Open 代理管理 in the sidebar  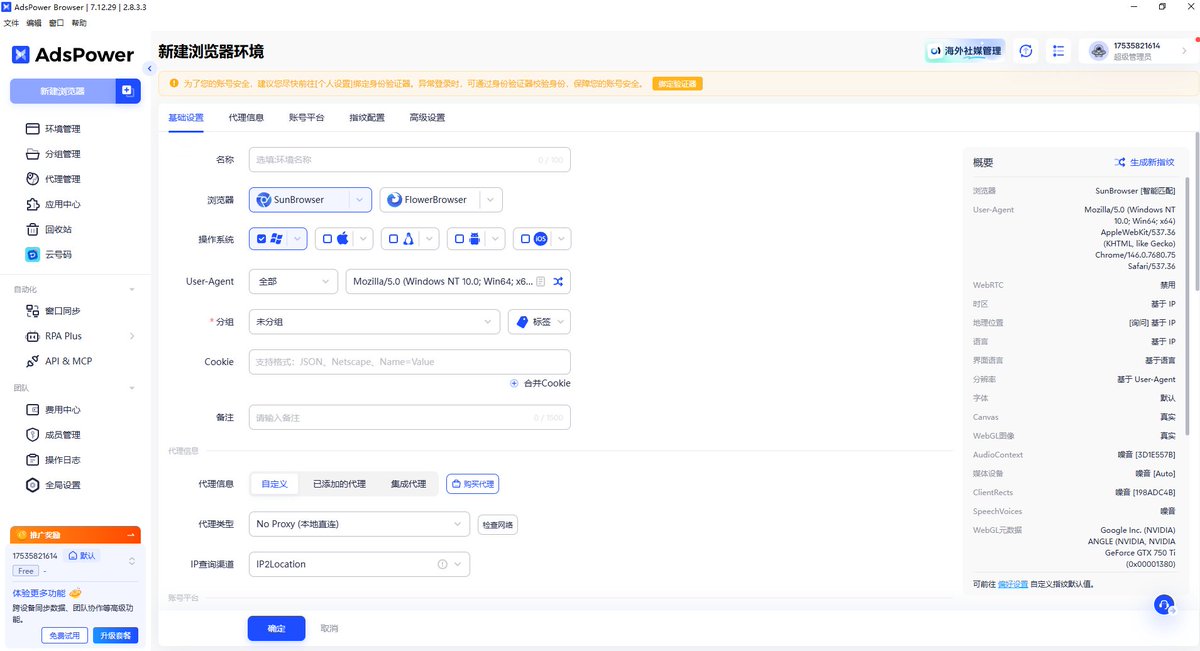coord(63,179)
